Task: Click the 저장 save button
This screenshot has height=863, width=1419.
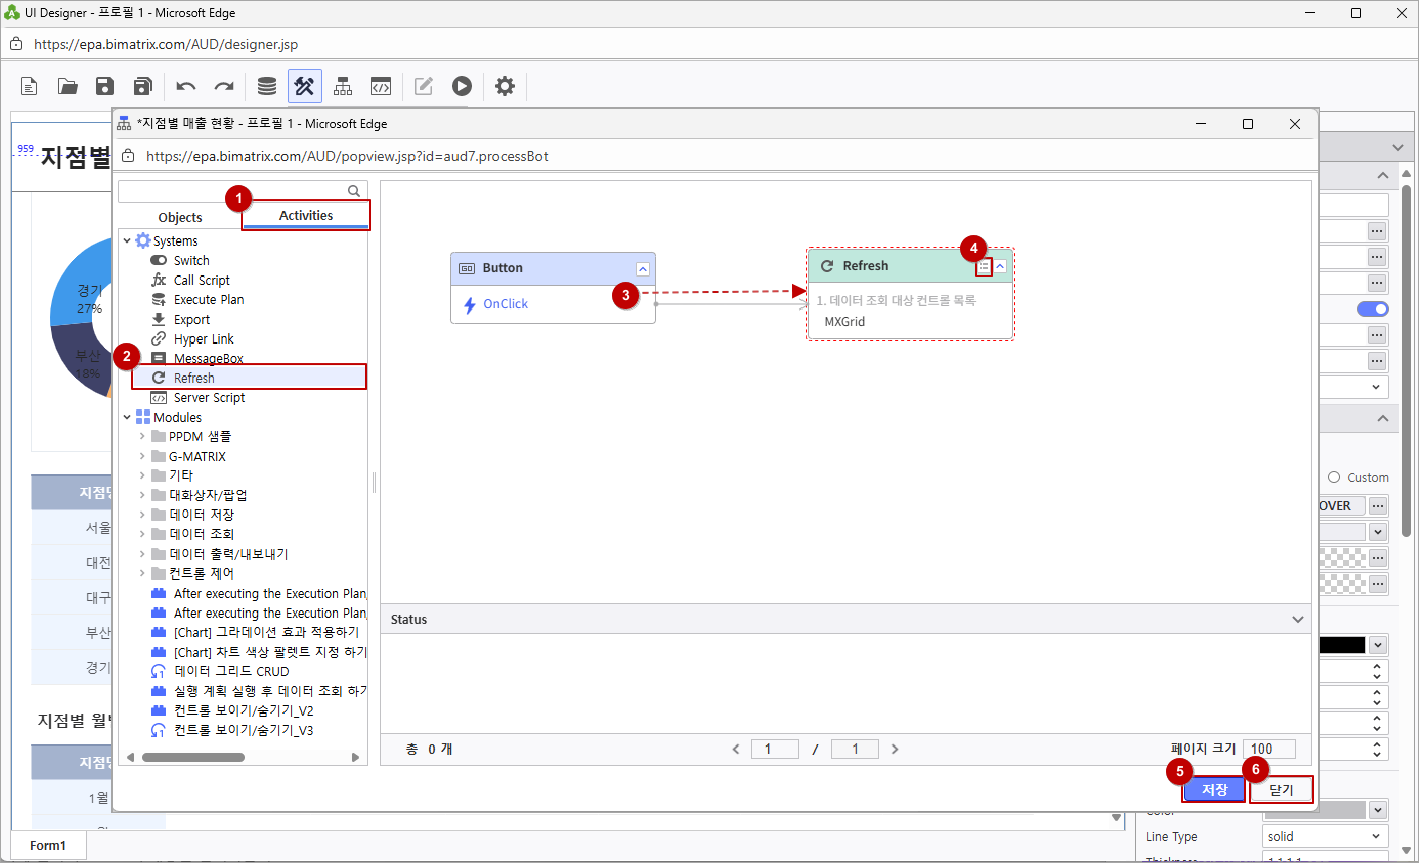Action: point(1214,790)
